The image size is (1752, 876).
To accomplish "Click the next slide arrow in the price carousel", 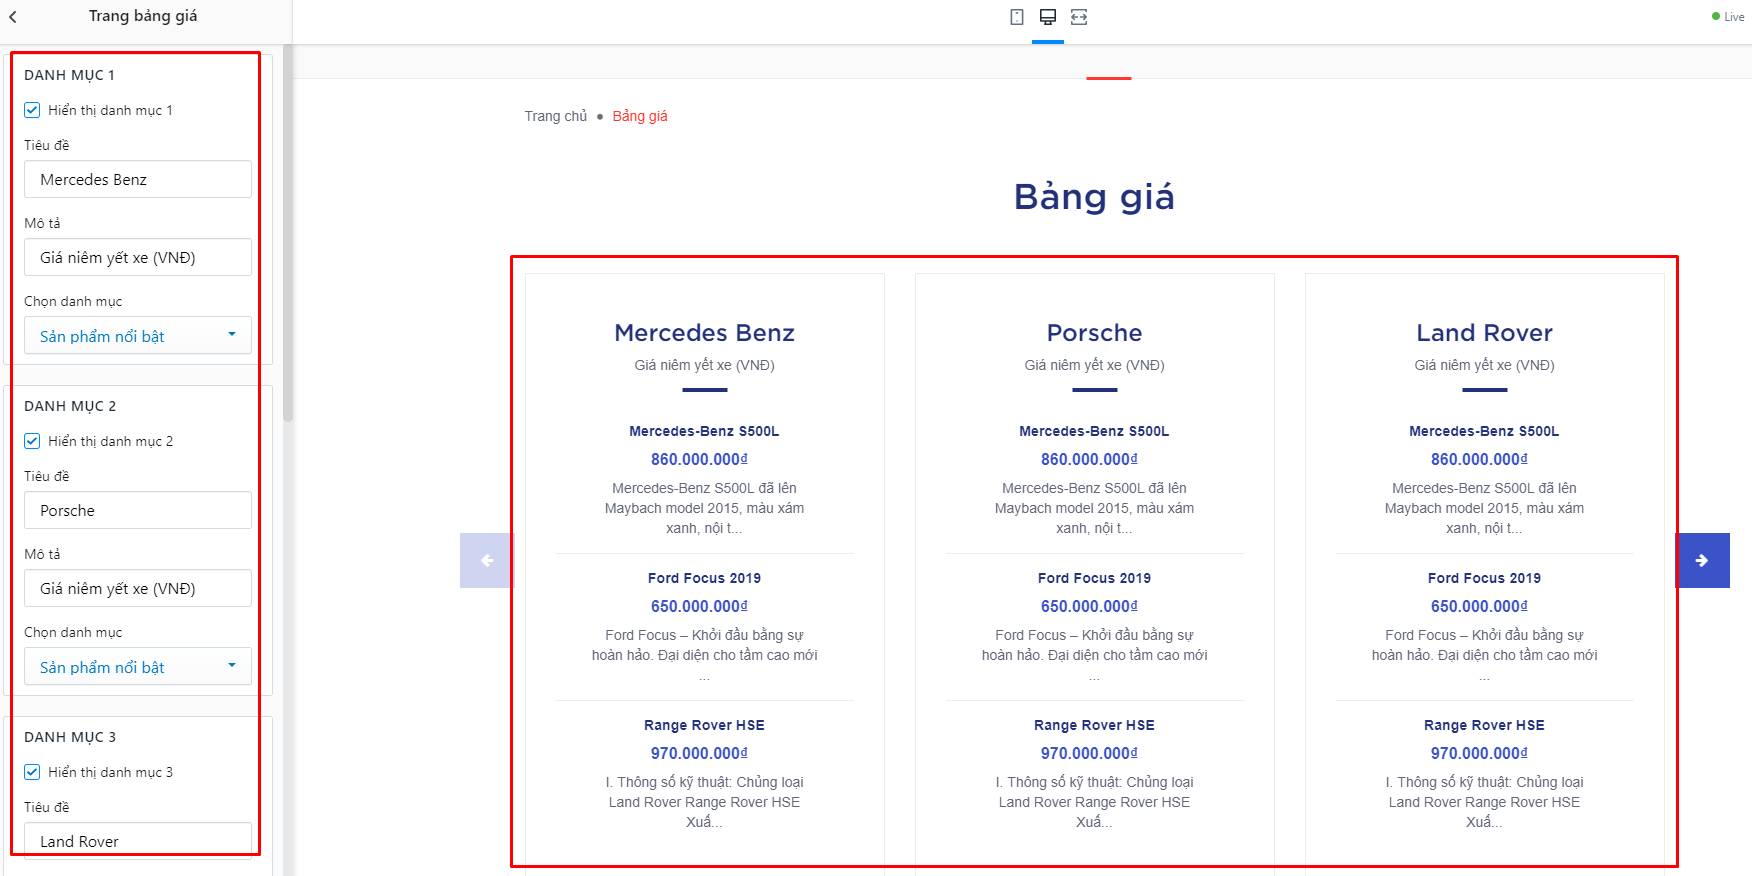I will (1702, 560).
